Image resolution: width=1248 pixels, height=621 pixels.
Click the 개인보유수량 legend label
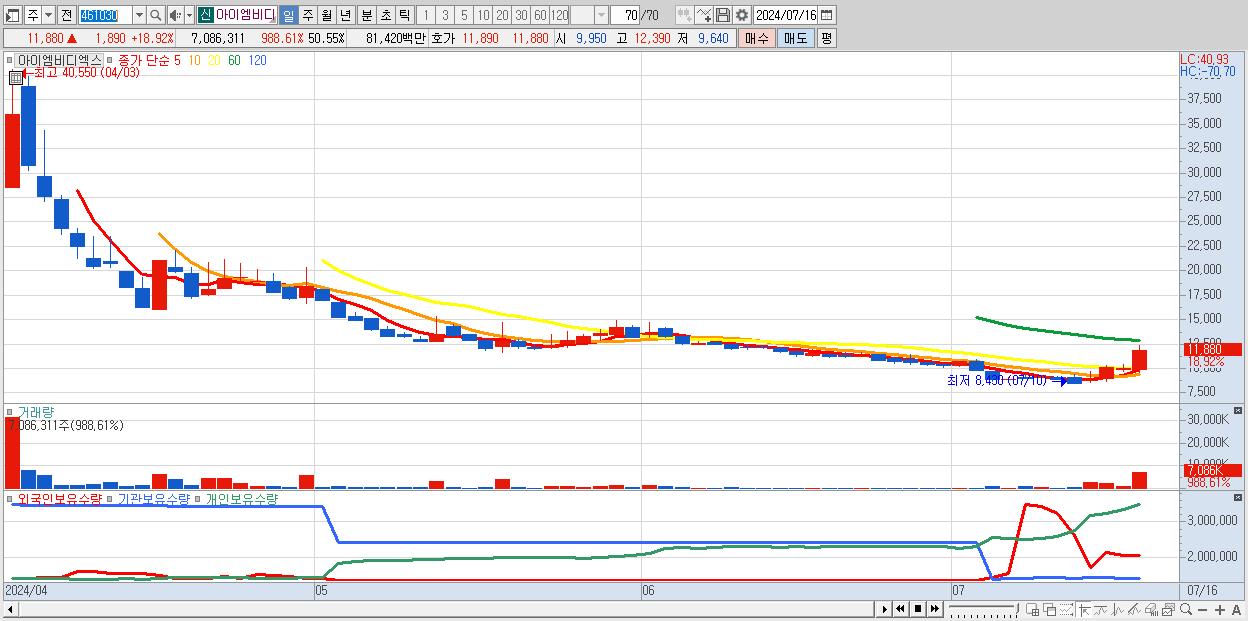[x=242, y=498]
